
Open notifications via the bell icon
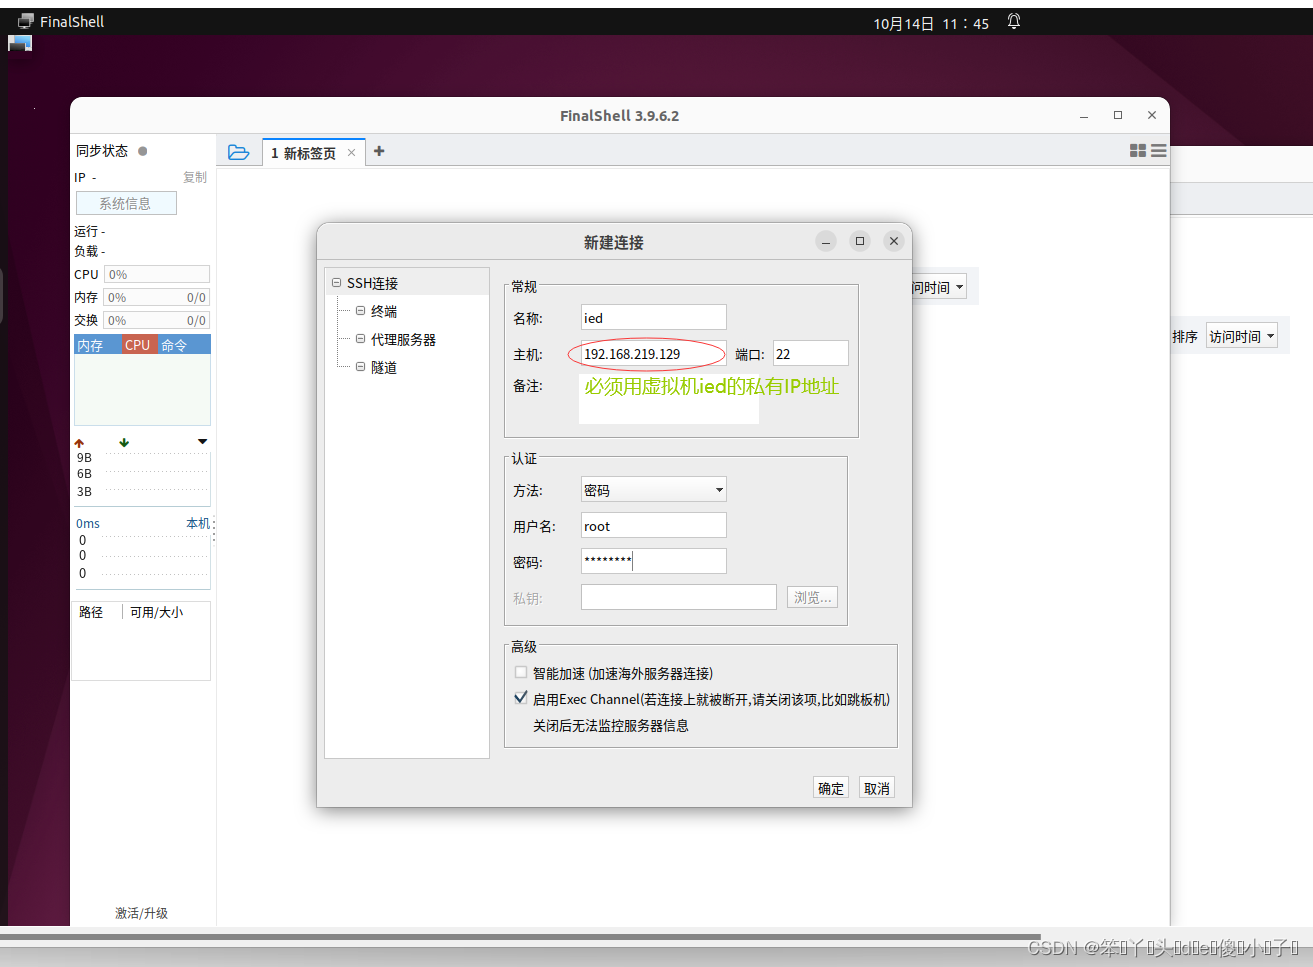tap(1012, 20)
